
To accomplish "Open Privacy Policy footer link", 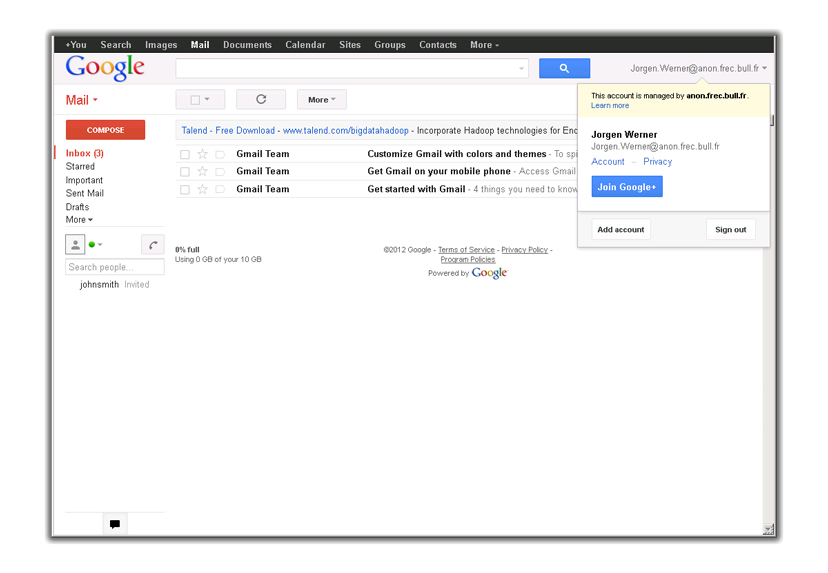I will pos(524,250).
